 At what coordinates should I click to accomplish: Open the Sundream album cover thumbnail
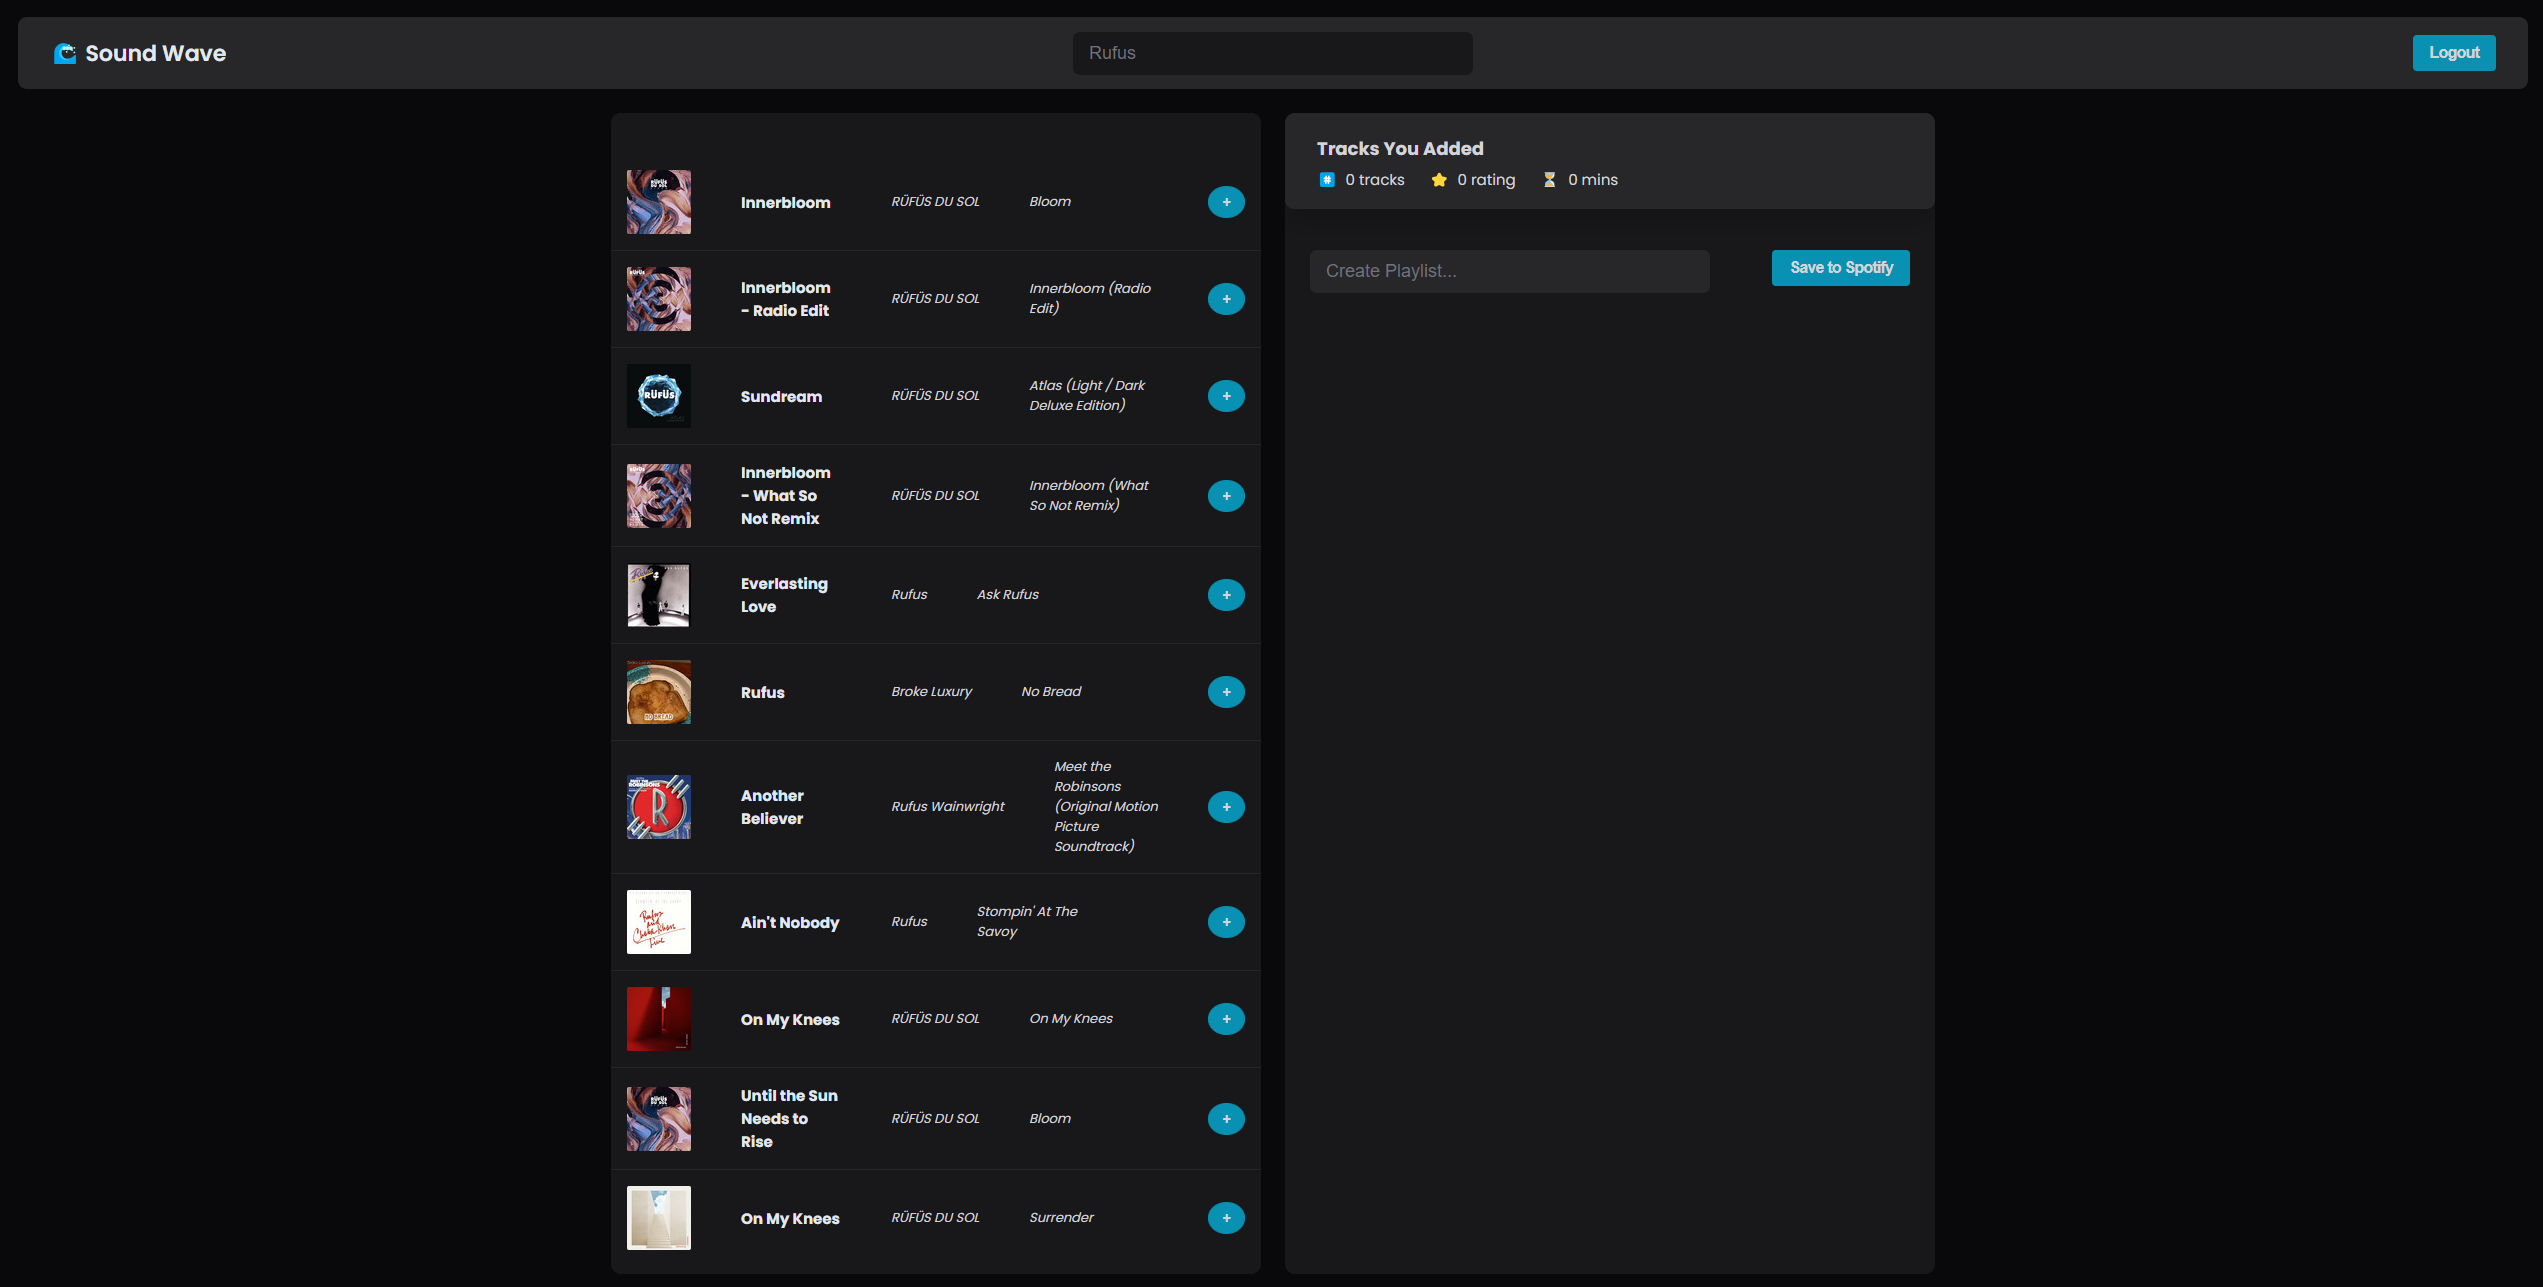coord(659,396)
